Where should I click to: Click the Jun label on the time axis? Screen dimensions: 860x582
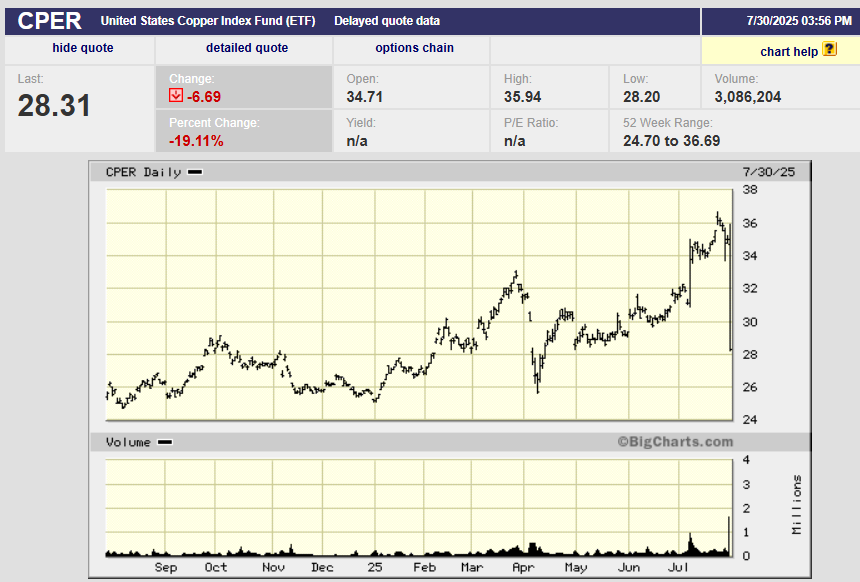click(629, 567)
